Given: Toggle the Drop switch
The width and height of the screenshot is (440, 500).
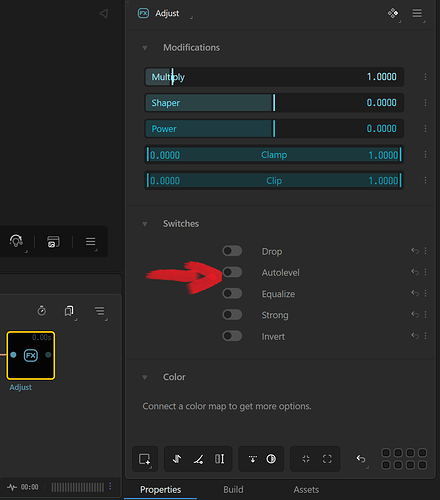Looking at the screenshot, I should [x=232, y=251].
